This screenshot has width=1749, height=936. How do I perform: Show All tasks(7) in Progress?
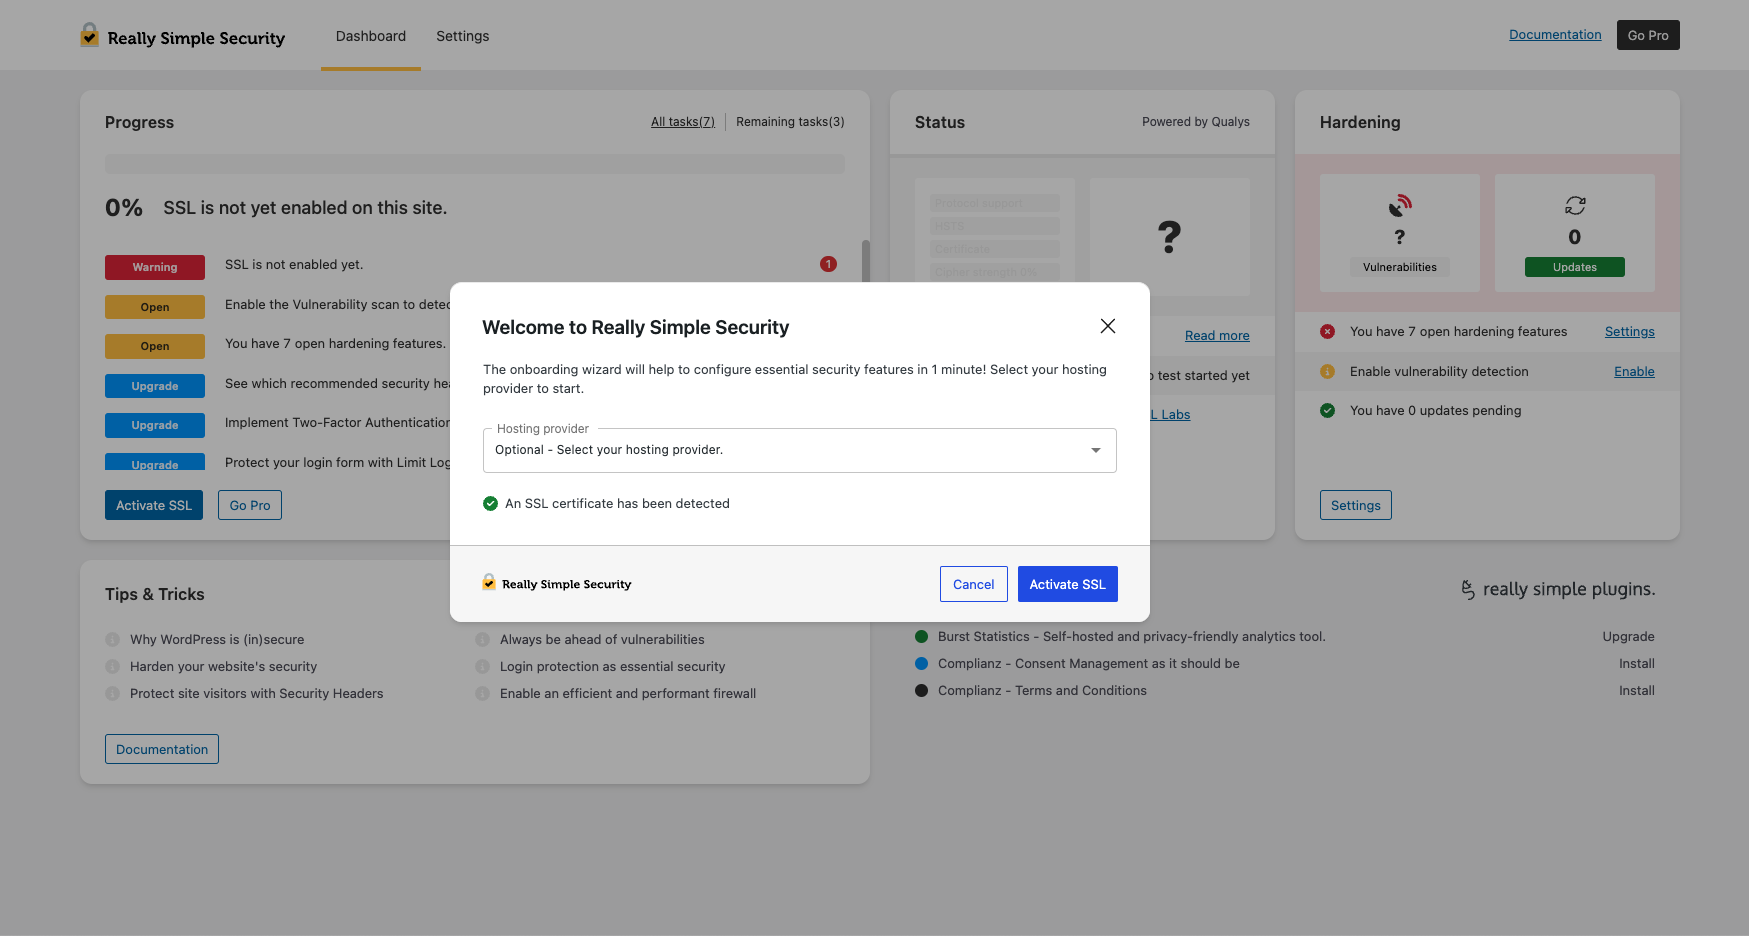coord(683,122)
